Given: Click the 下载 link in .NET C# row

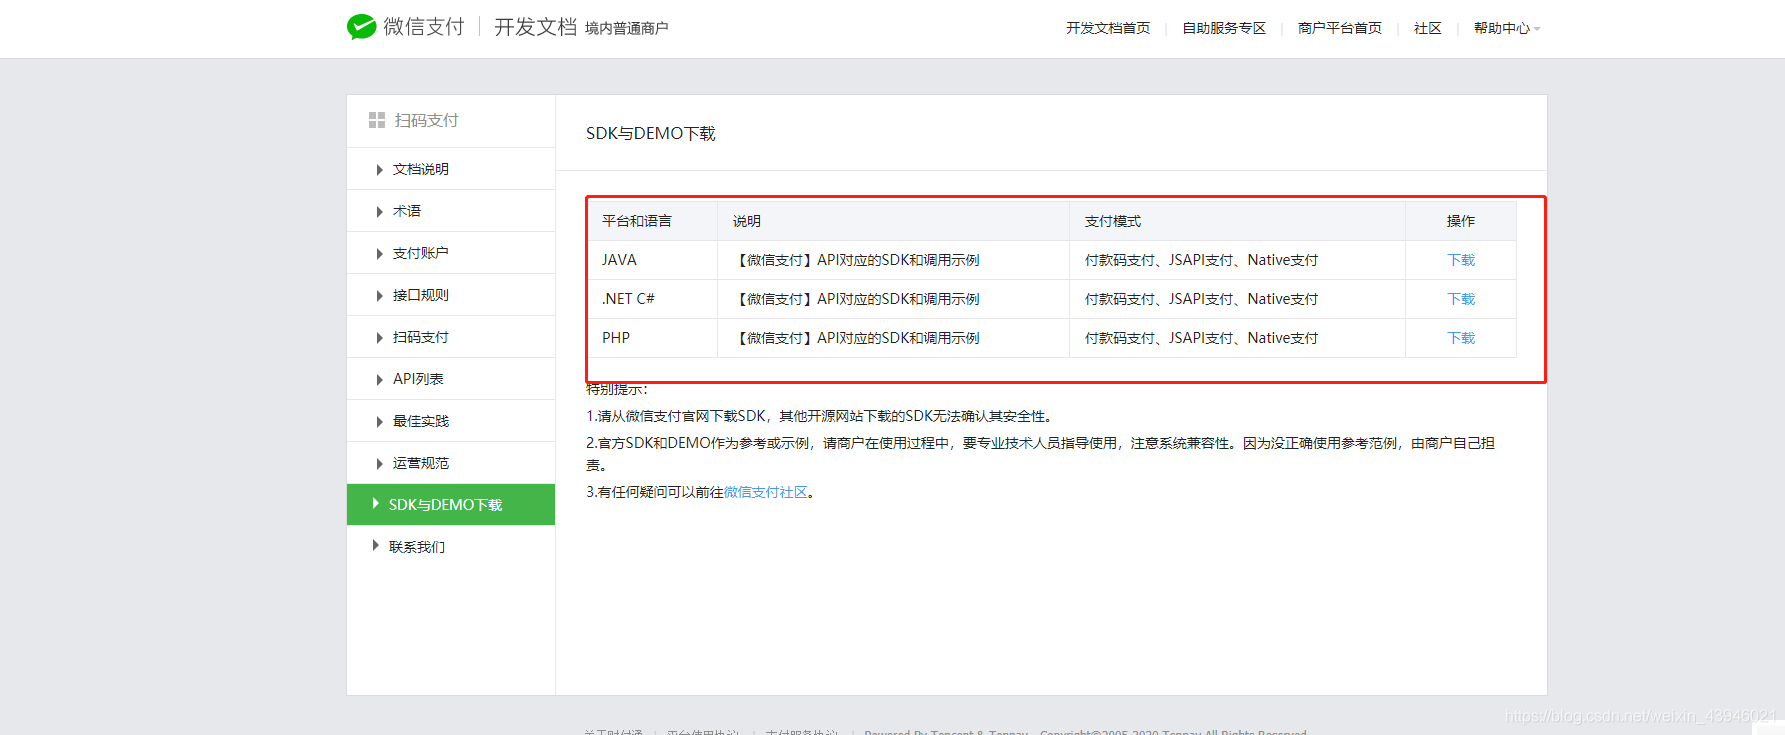Looking at the screenshot, I should tap(1461, 299).
